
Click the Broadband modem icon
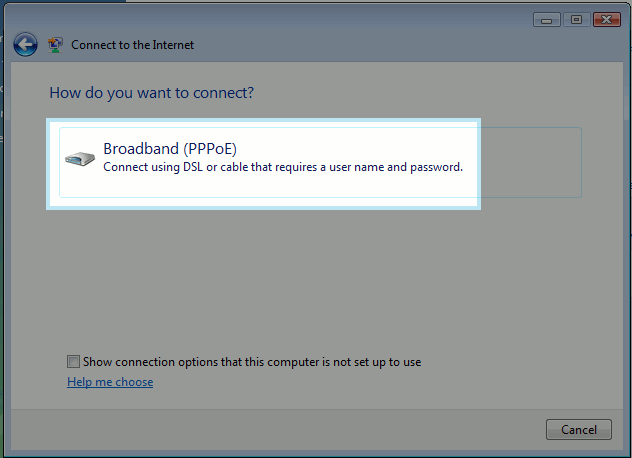click(x=79, y=159)
